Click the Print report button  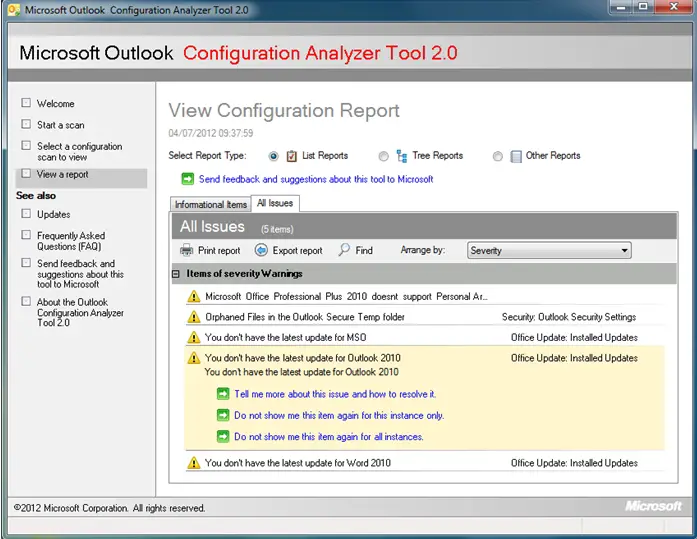(210, 250)
